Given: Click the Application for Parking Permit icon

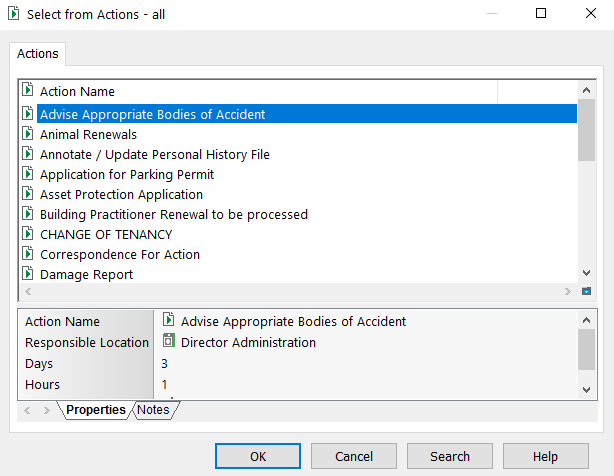Looking at the screenshot, I should (x=28, y=174).
